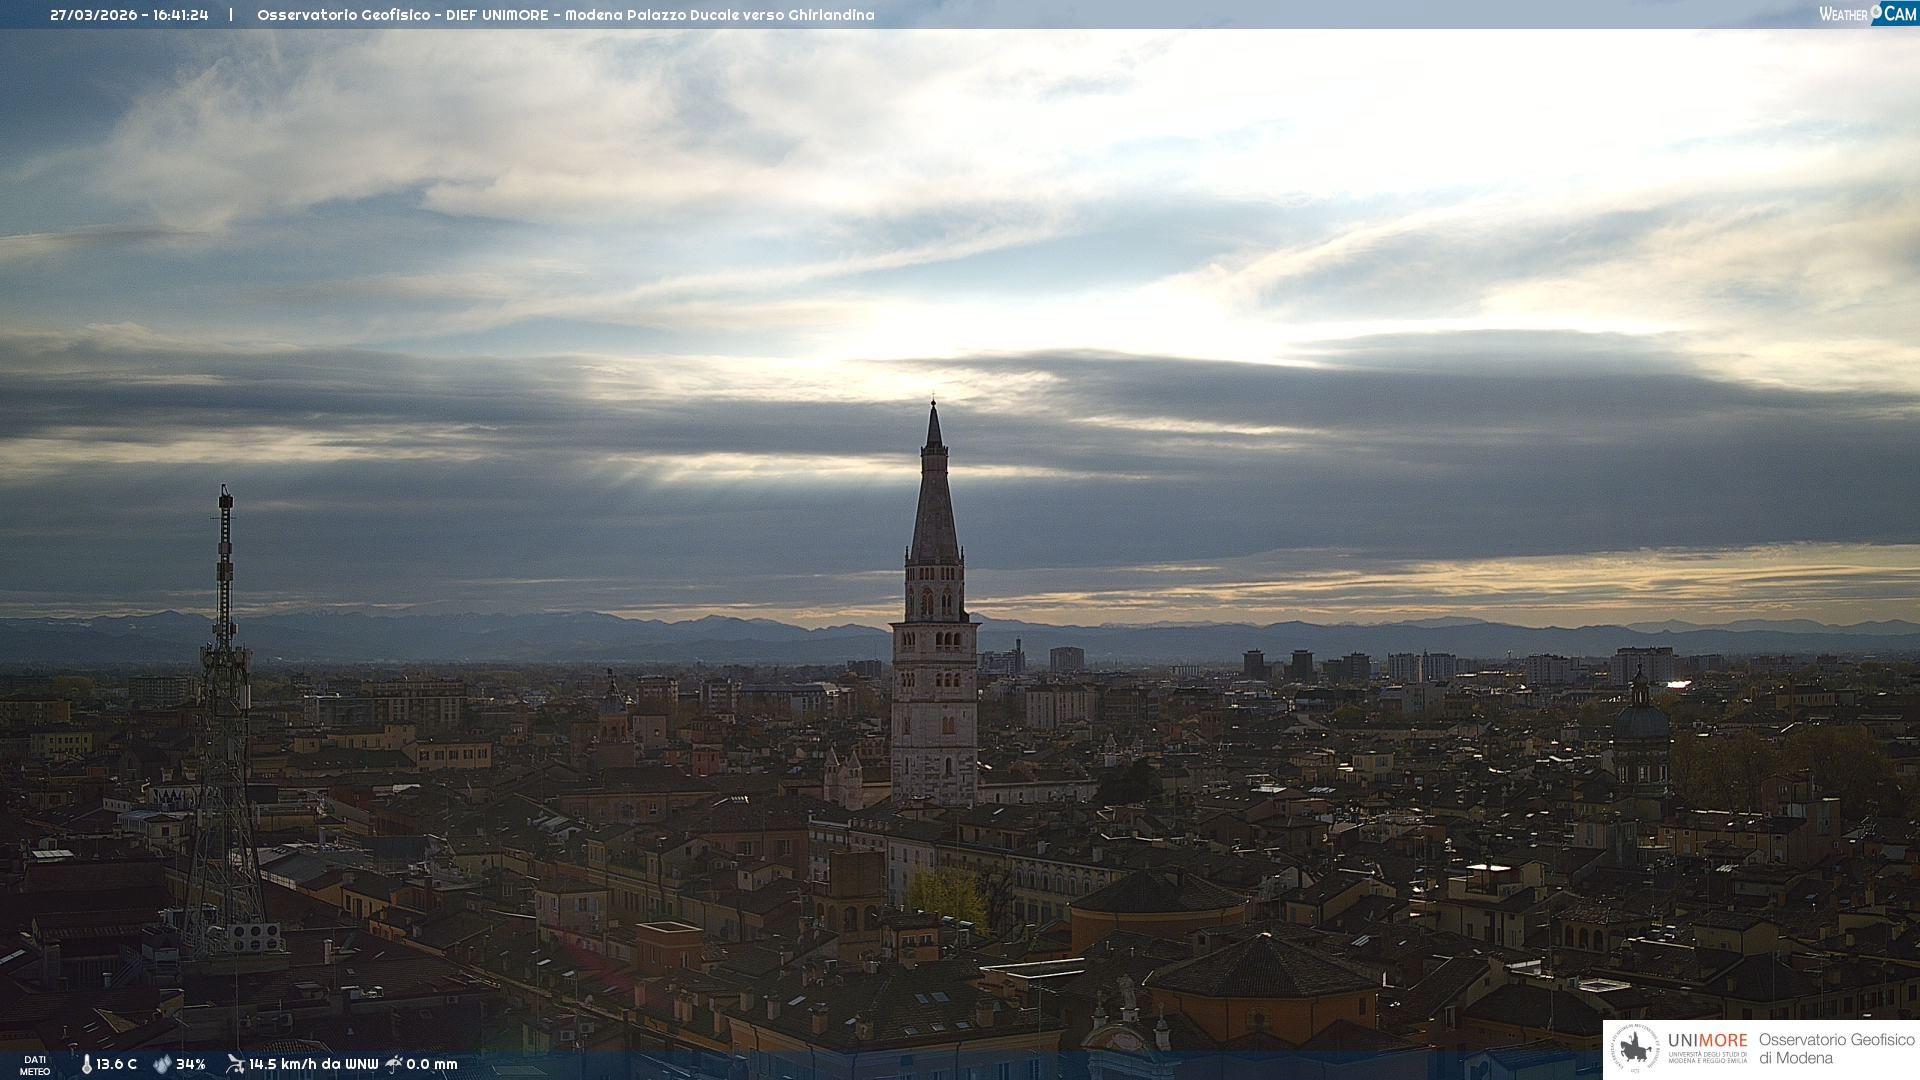Click the 0.0 mm rainfall value
This screenshot has height=1080, width=1920.
[x=432, y=1064]
